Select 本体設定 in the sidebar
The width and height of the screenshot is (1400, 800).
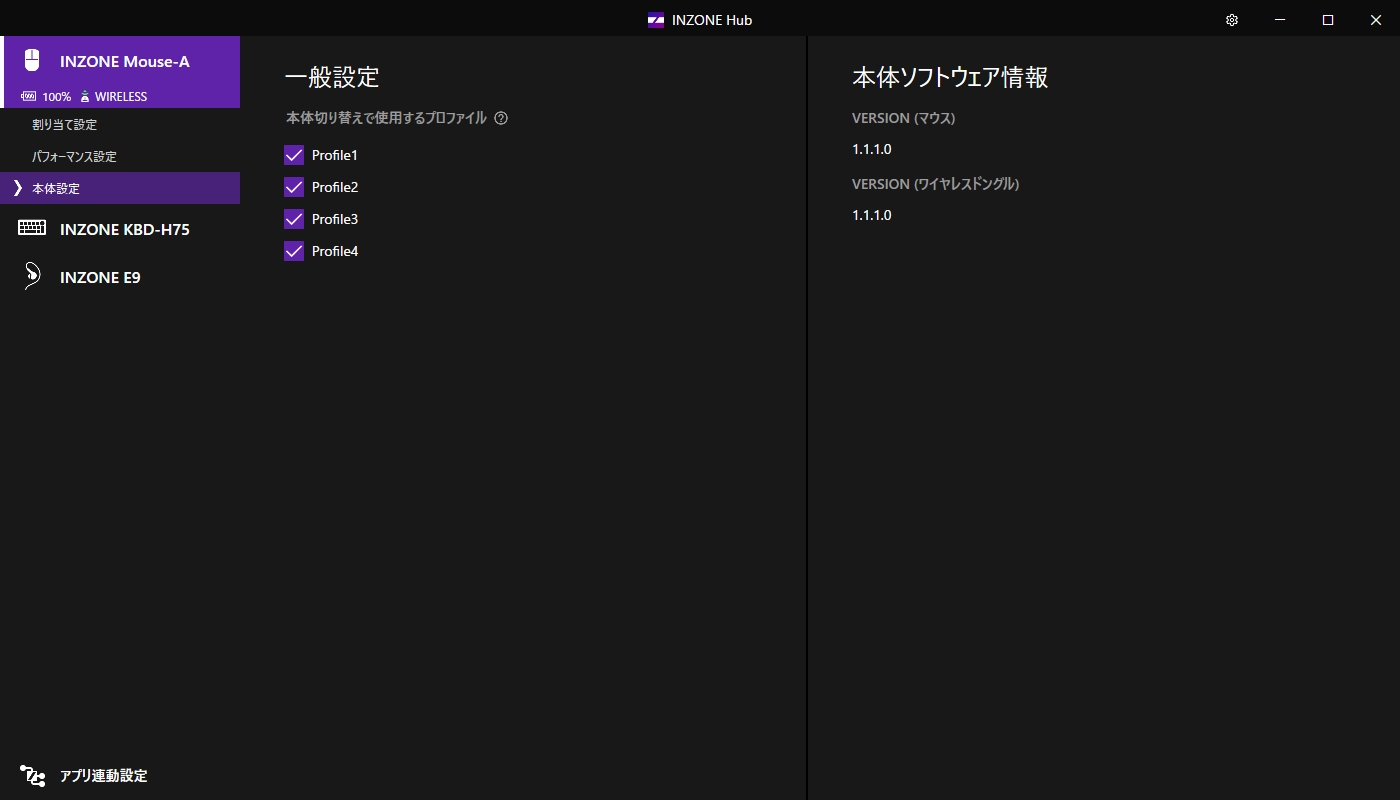(x=120, y=188)
